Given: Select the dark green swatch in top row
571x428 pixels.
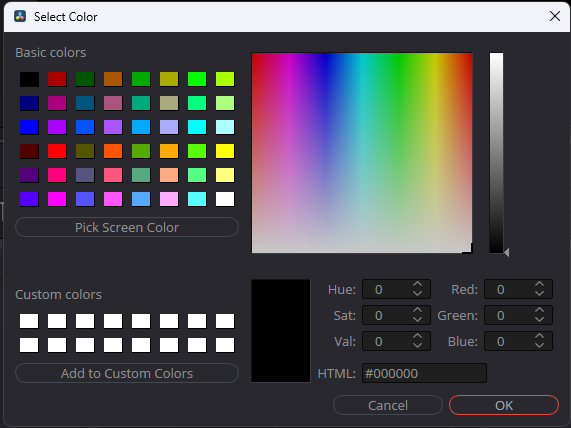Looking at the screenshot, I should [x=85, y=79].
